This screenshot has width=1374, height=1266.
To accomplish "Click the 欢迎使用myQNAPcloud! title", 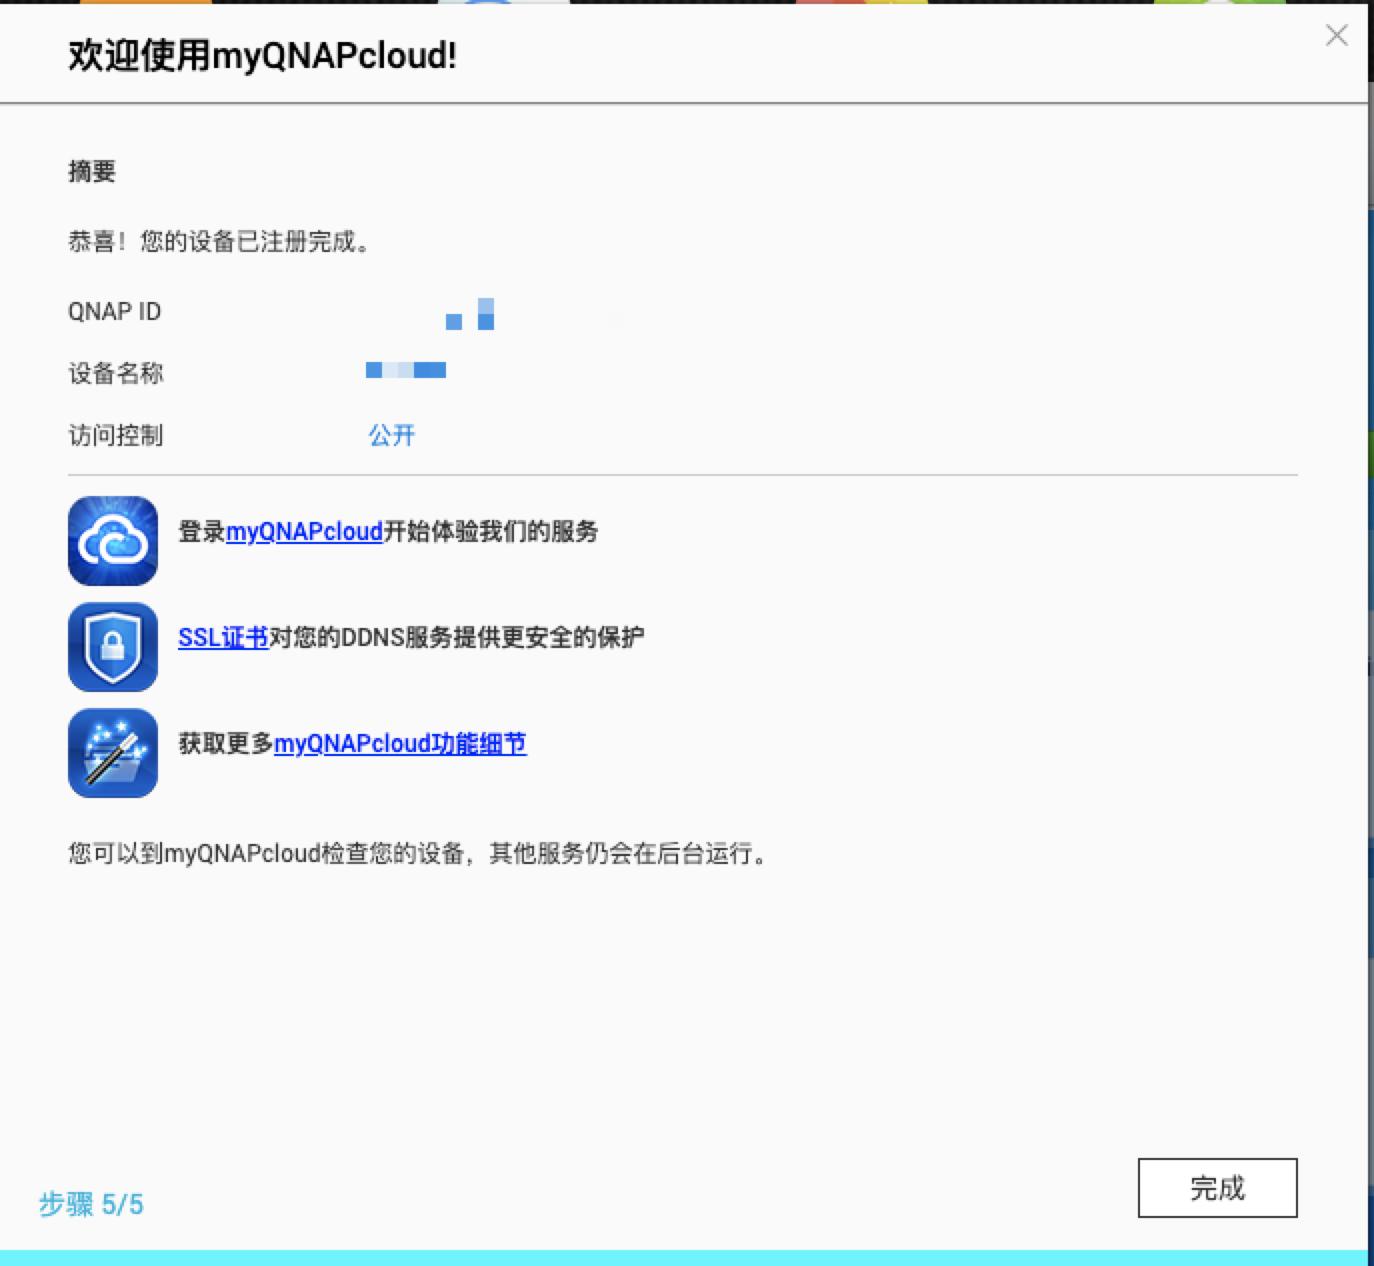I will [x=263, y=56].
